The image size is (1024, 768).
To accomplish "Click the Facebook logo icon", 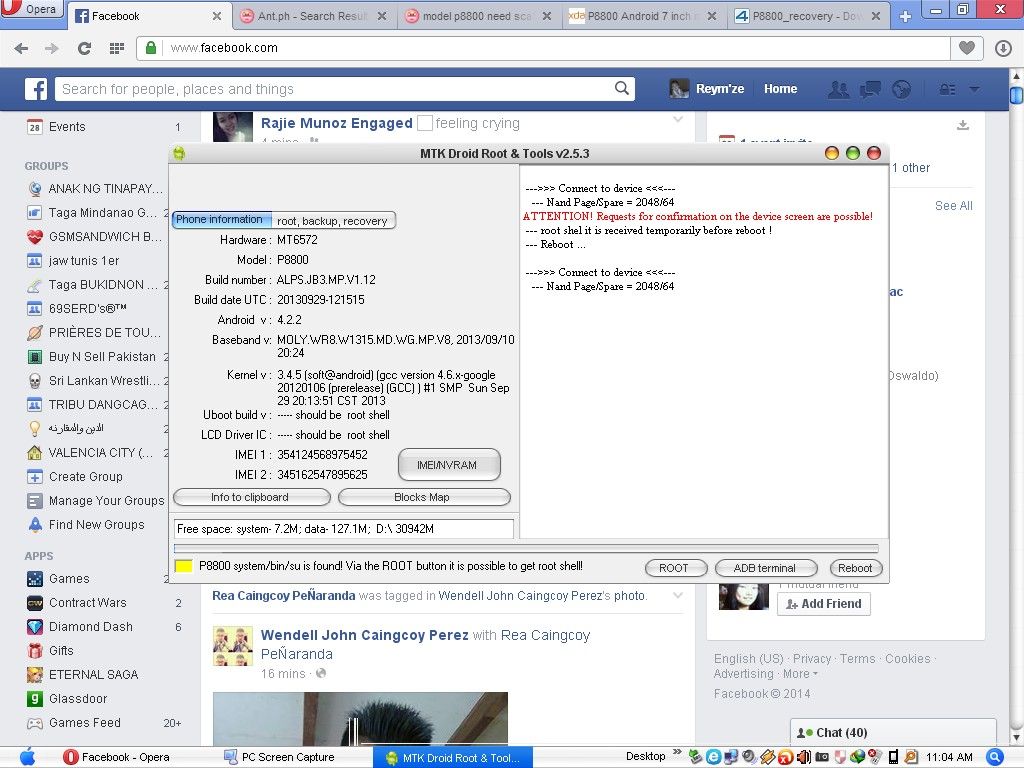I will click(x=36, y=89).
